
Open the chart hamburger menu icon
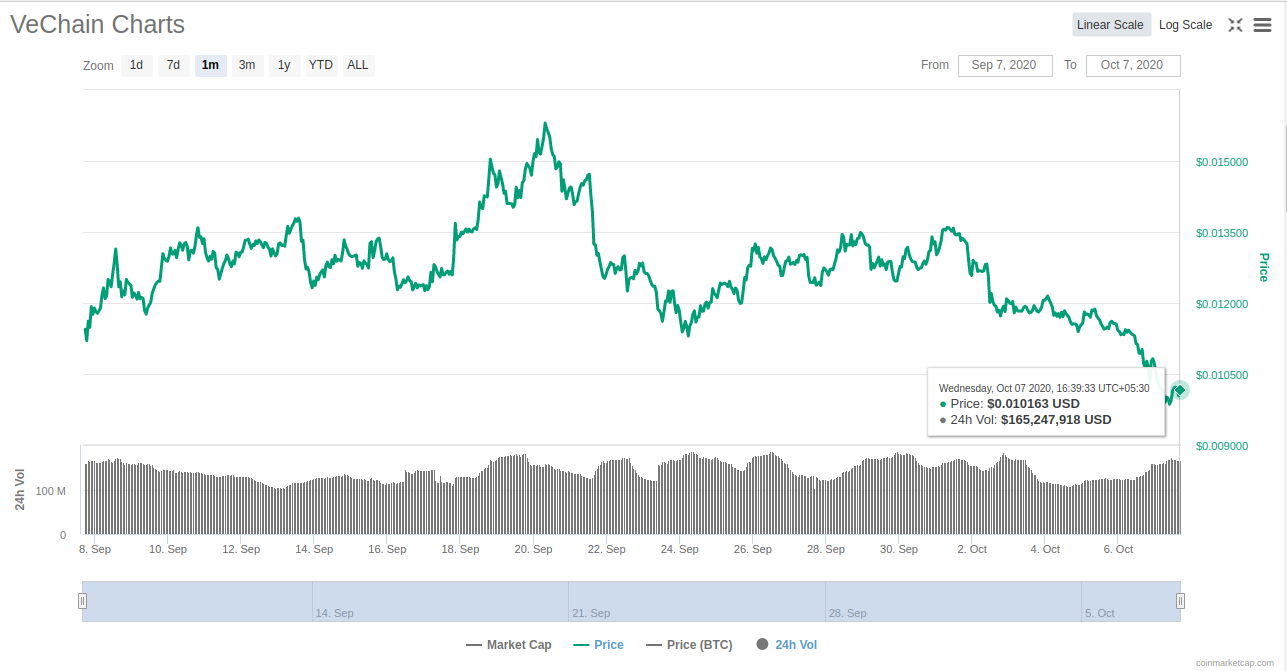(1262, 25)
